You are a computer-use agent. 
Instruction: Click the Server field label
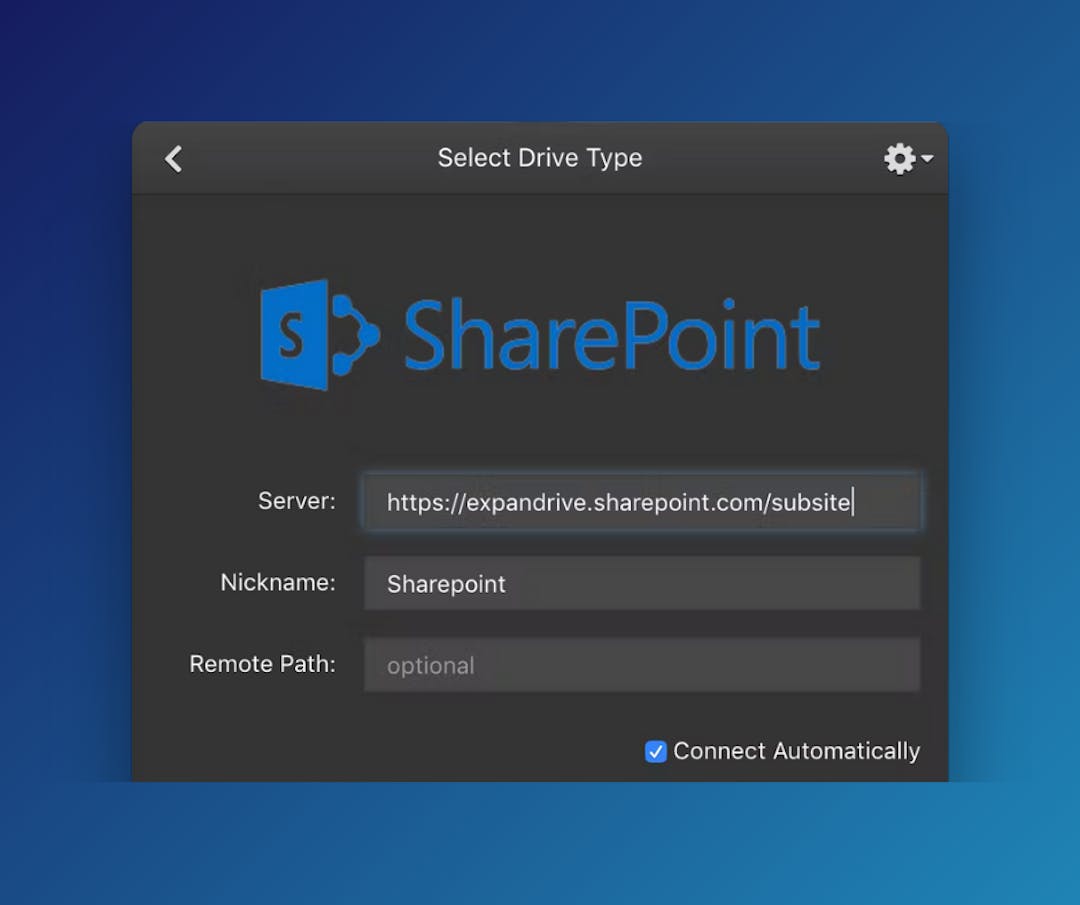click(296, 501)
